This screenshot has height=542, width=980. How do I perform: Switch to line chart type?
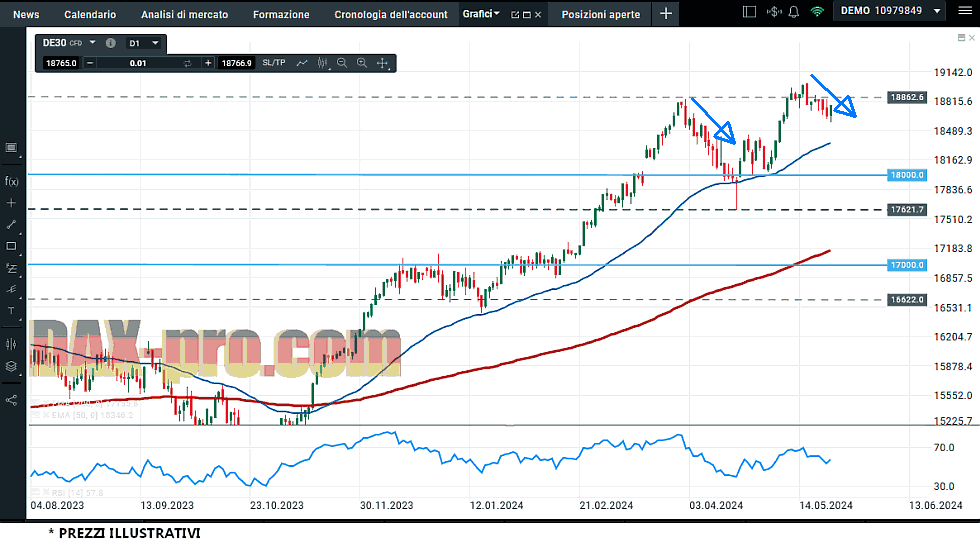click(302, 63)
